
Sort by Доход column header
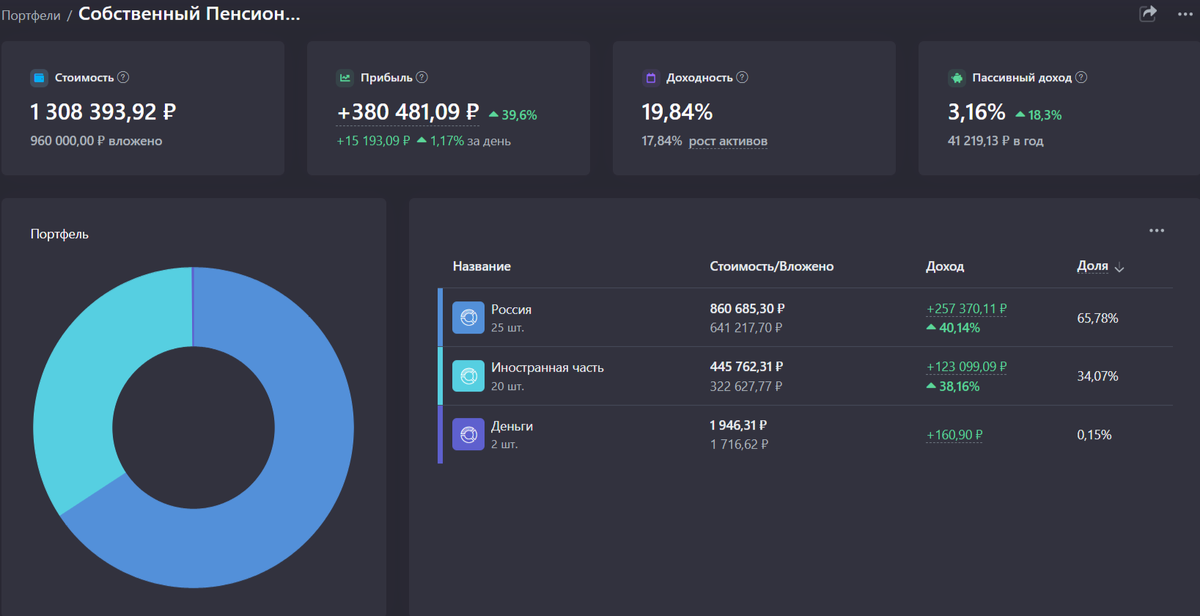click(945, 267)
